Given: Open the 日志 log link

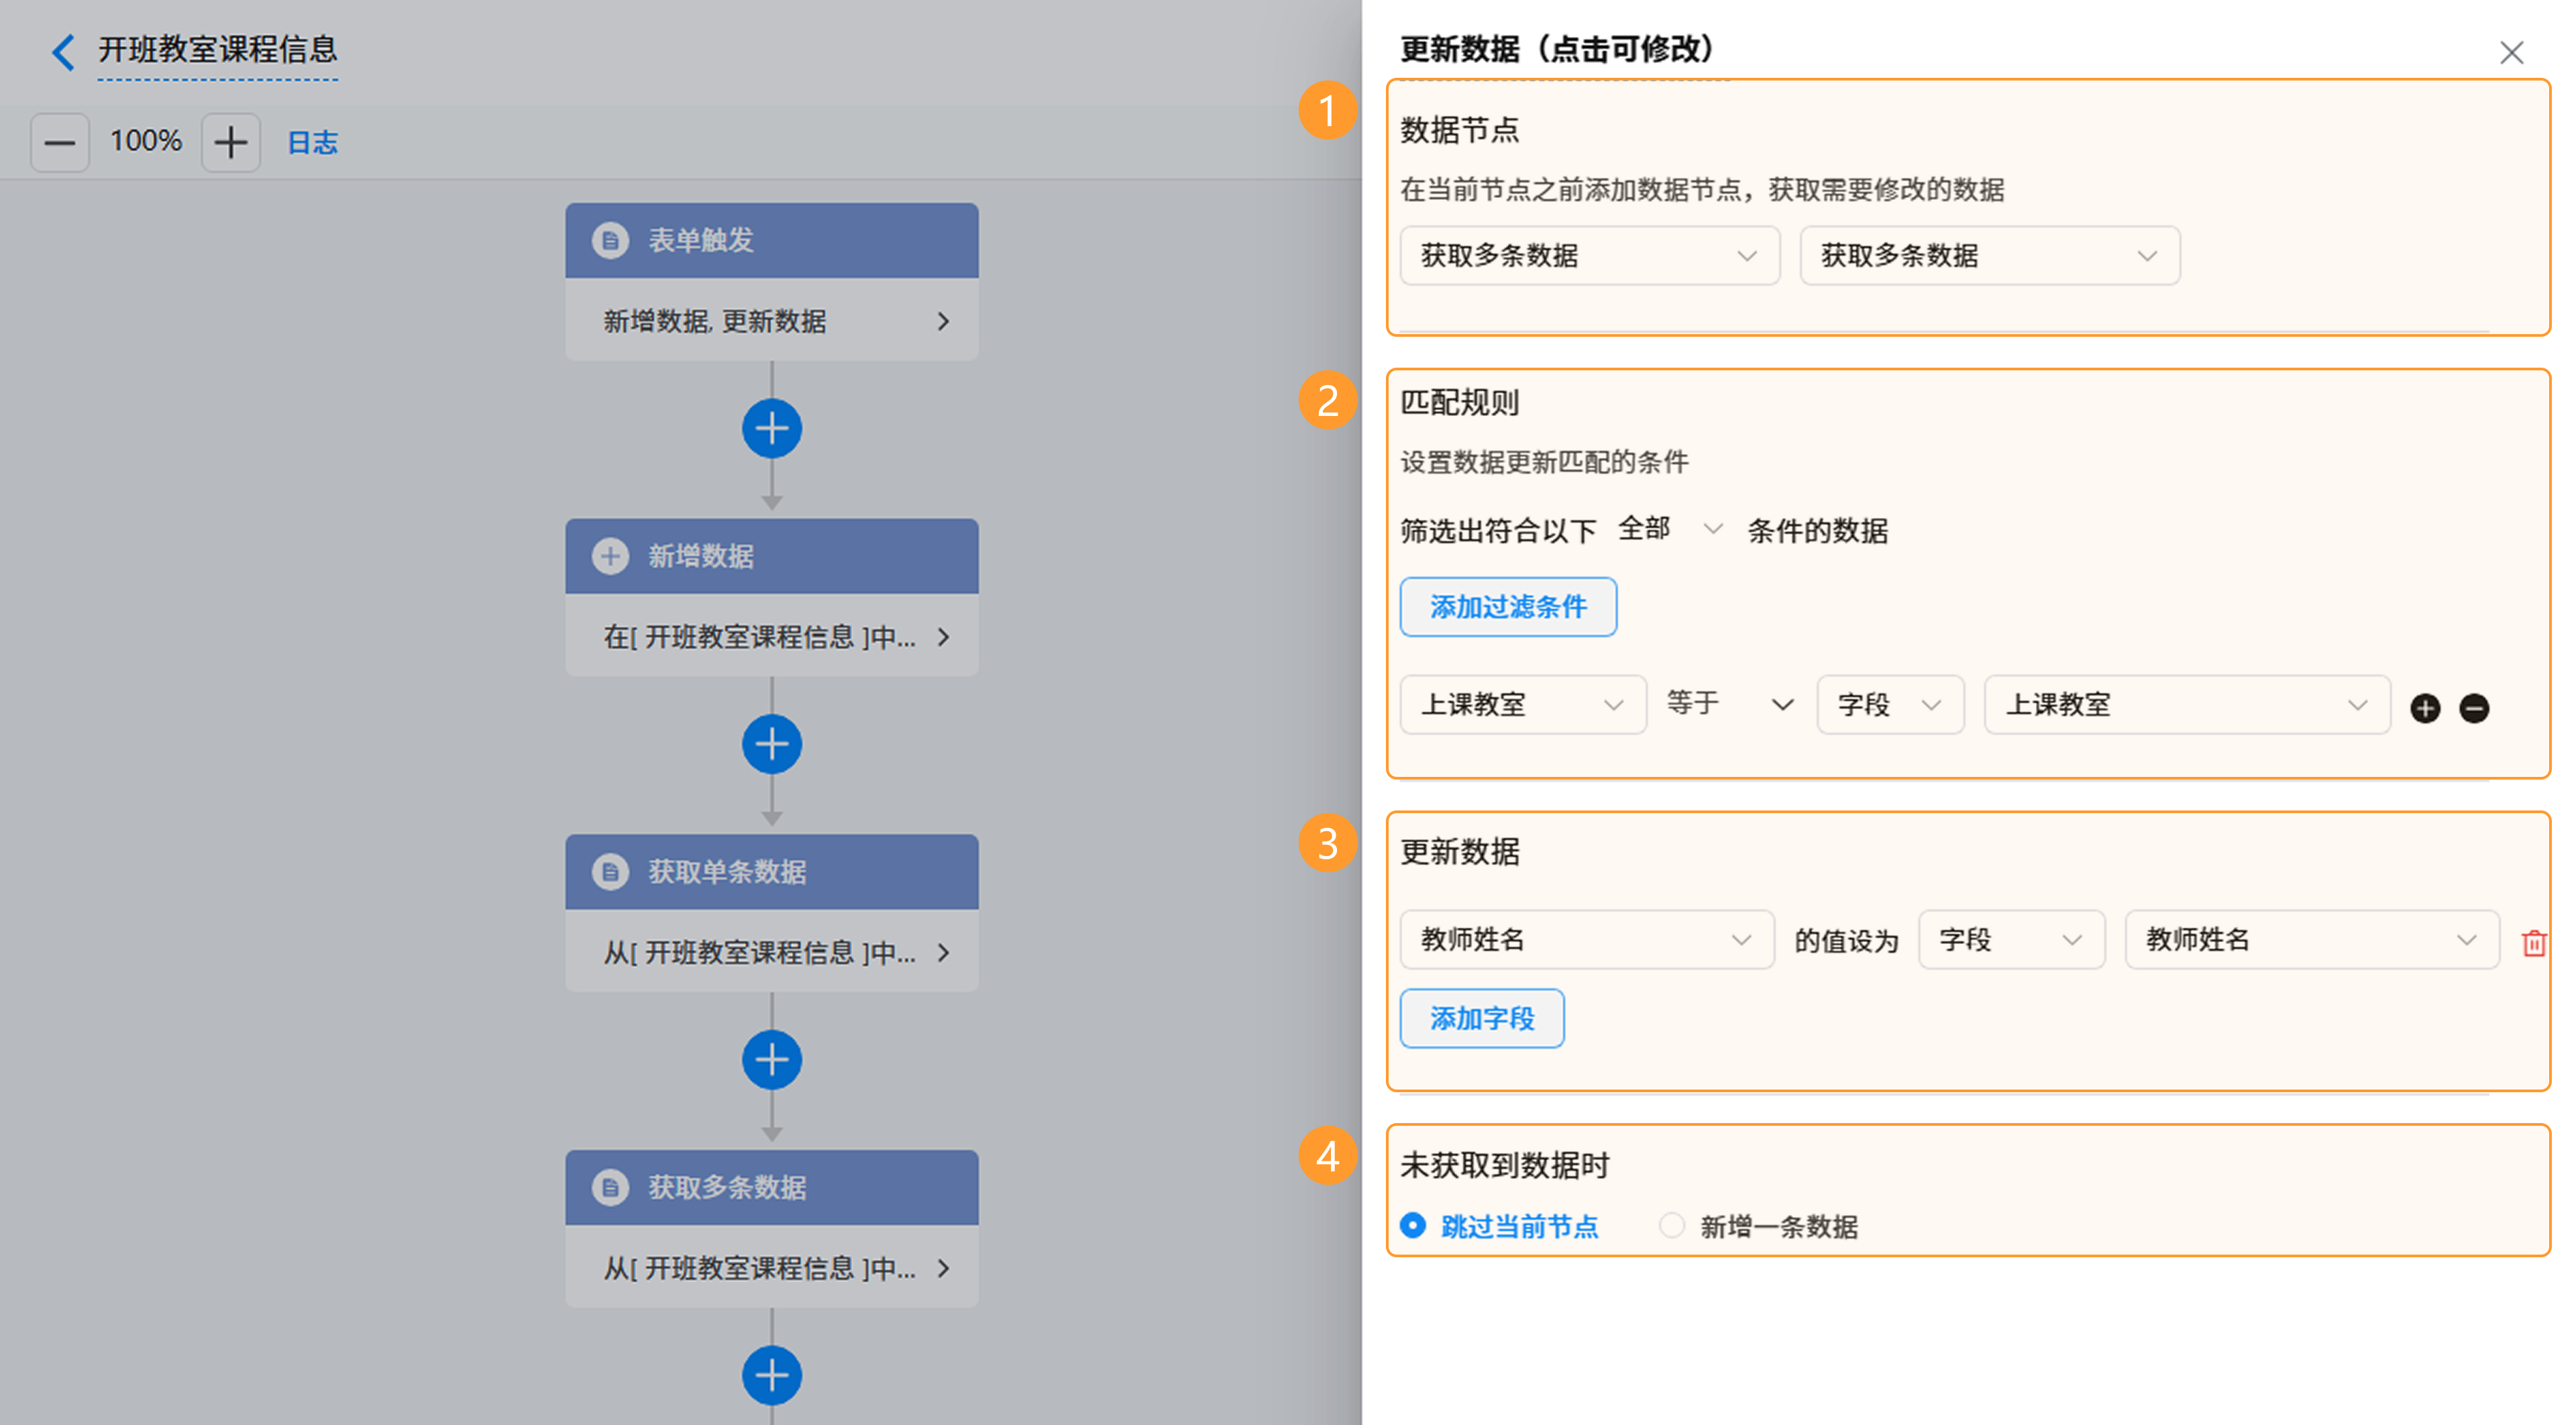Looking at the screenshot, I should (313, 143).
